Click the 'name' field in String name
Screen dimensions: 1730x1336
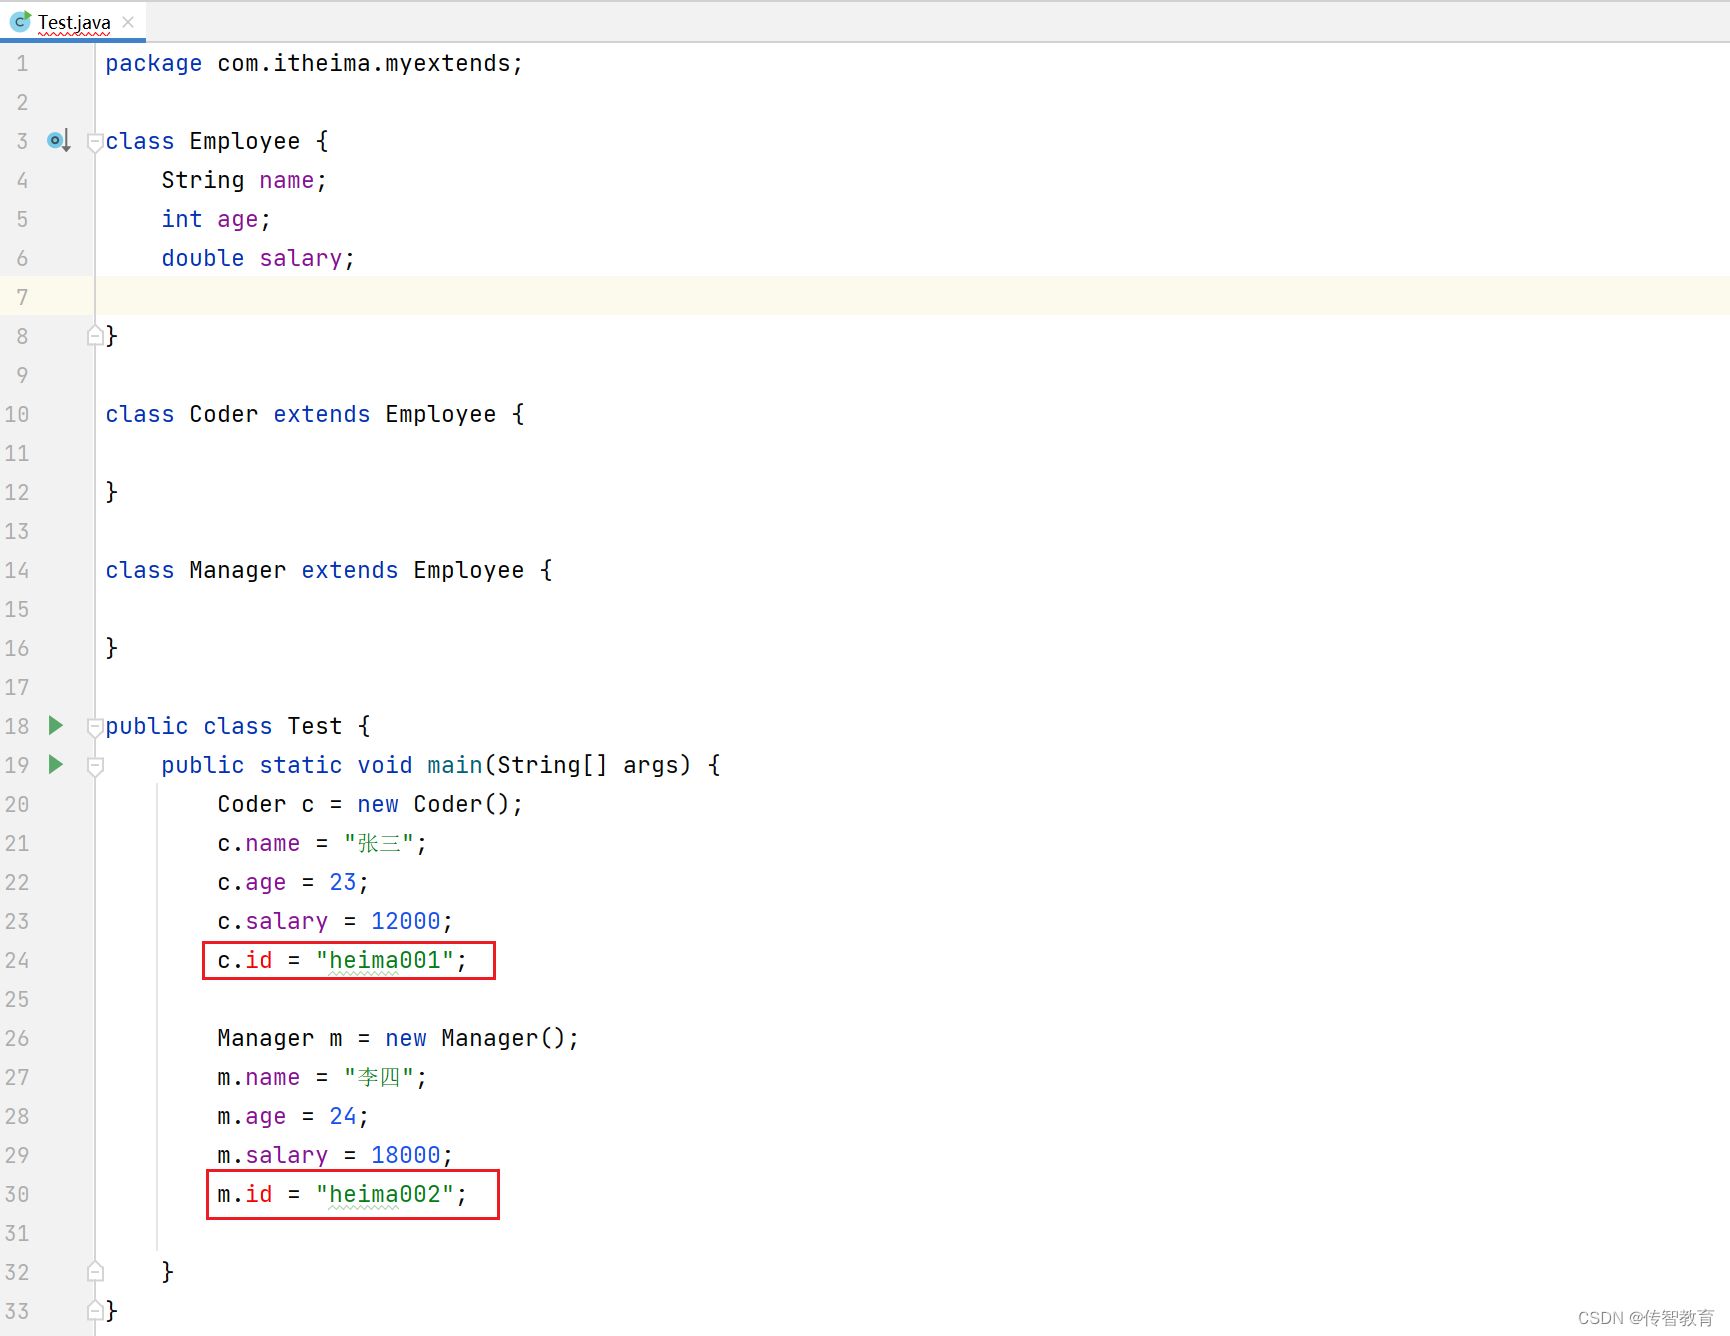[287, 180]
